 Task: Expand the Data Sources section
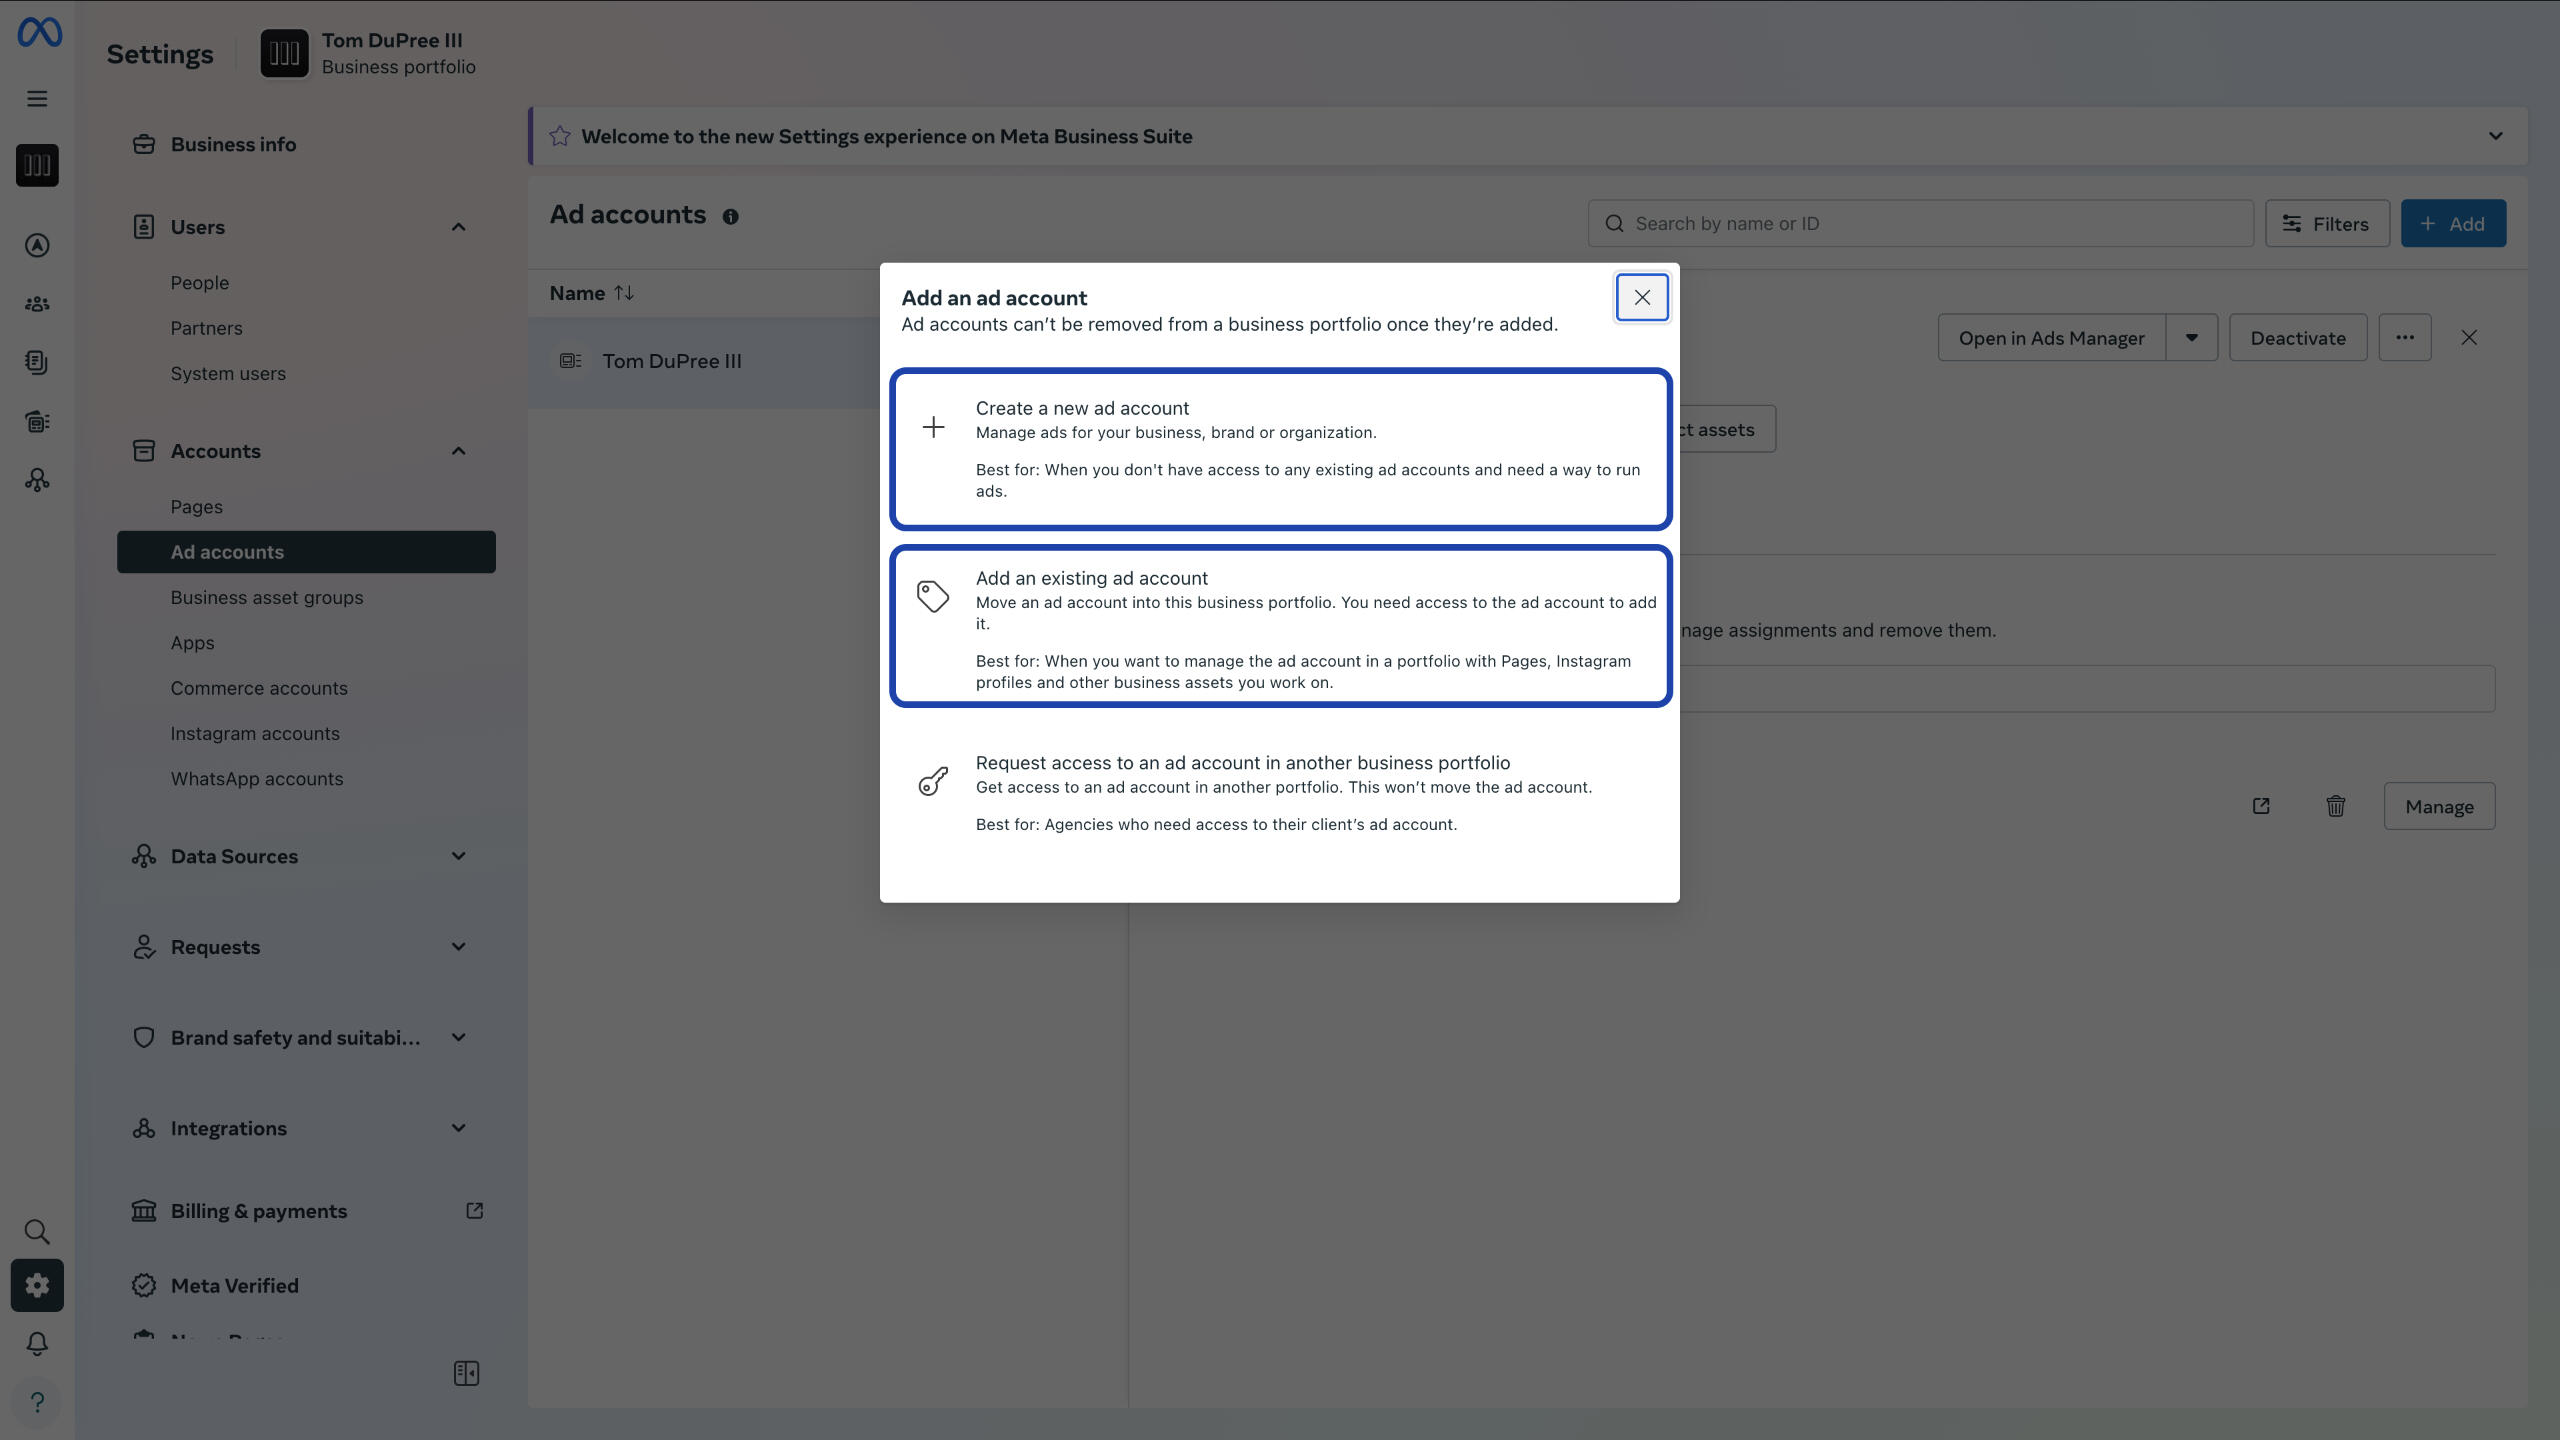(458, 856)
